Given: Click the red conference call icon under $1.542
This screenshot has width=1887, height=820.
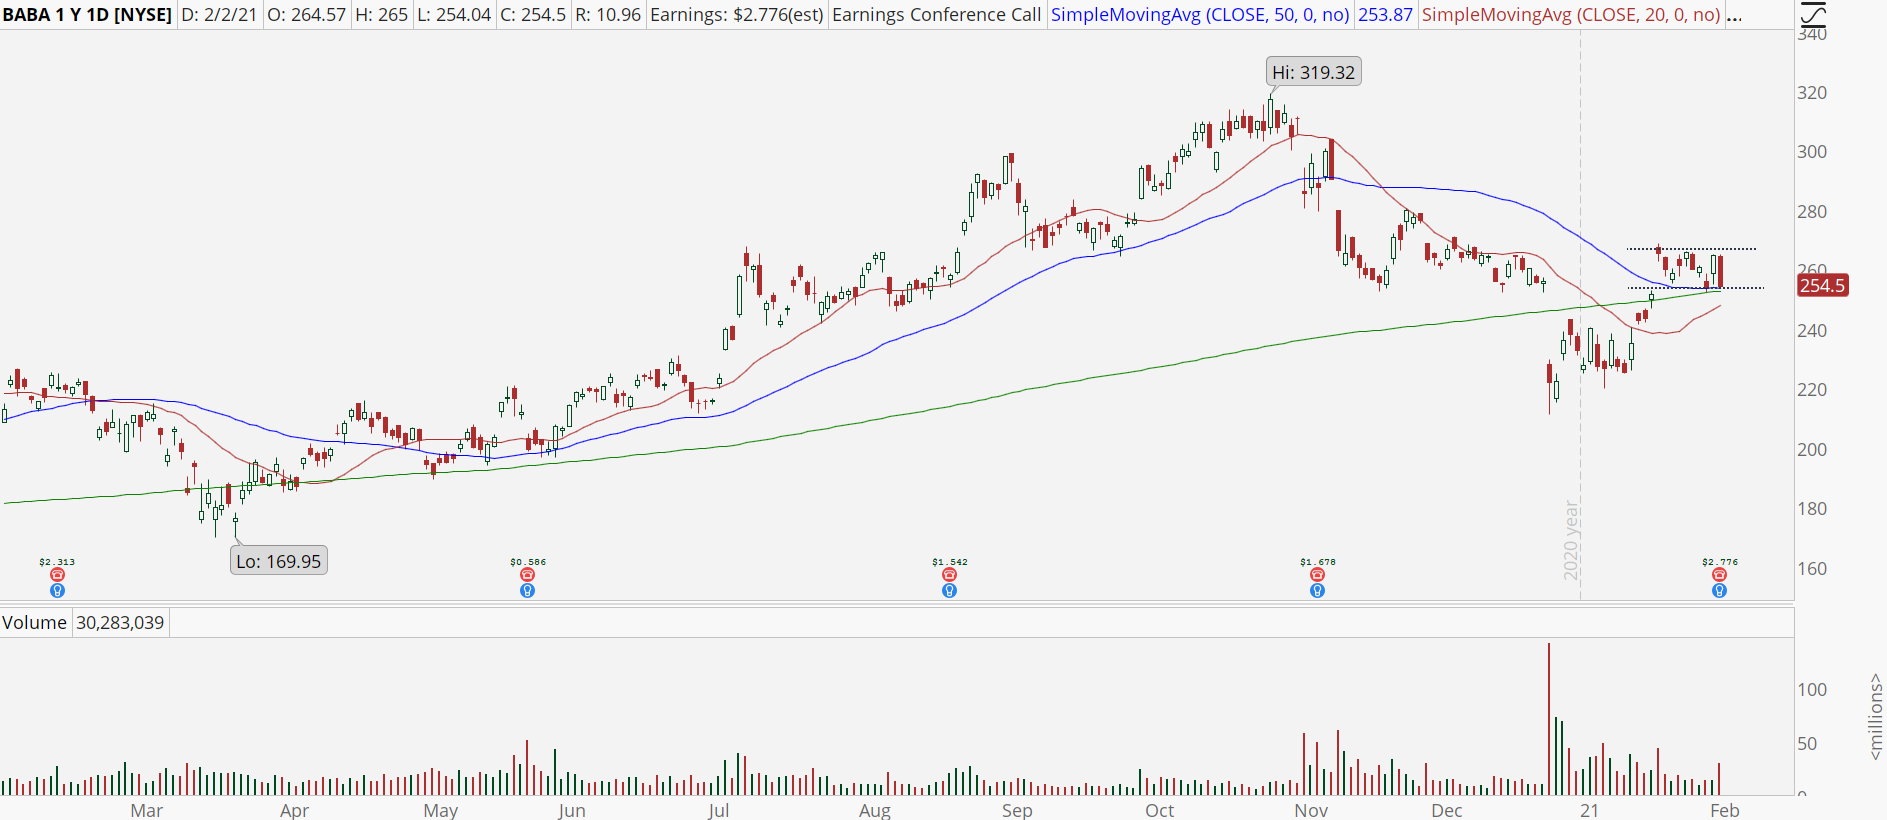Looking at the screenshot, I should [949, 575].
